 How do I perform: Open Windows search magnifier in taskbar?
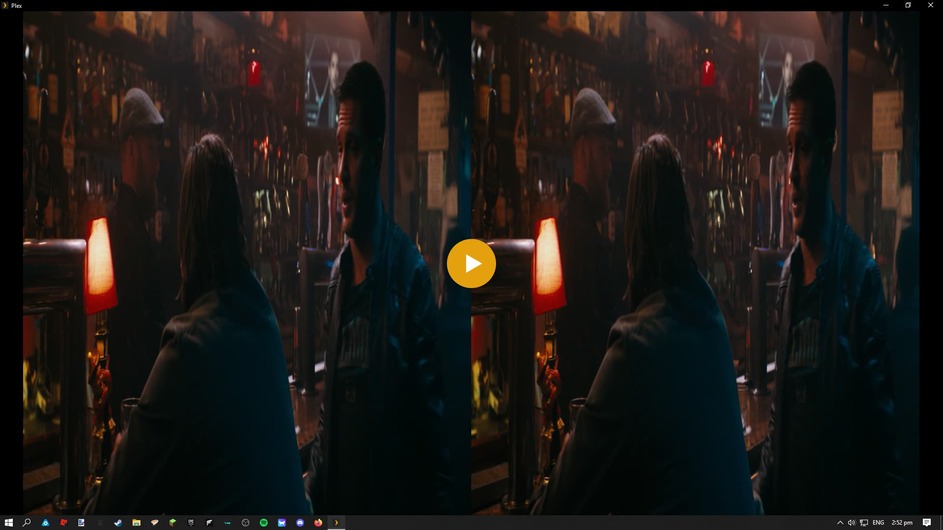[x=26, y=523]
